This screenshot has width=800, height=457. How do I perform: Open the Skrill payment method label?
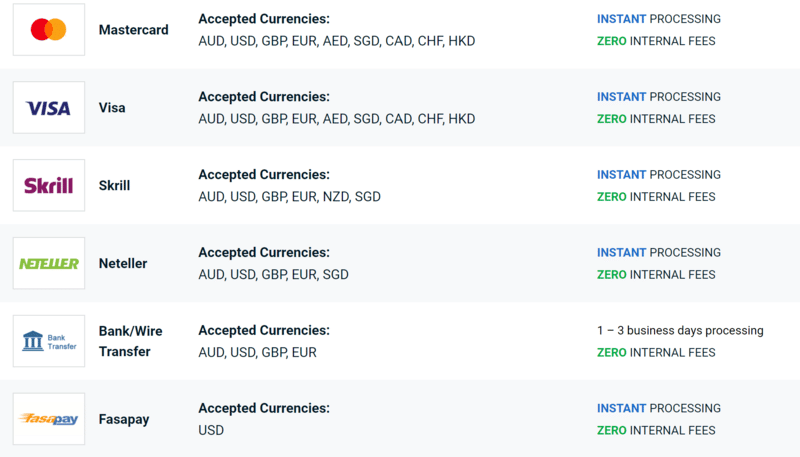(x=114, y=186)
